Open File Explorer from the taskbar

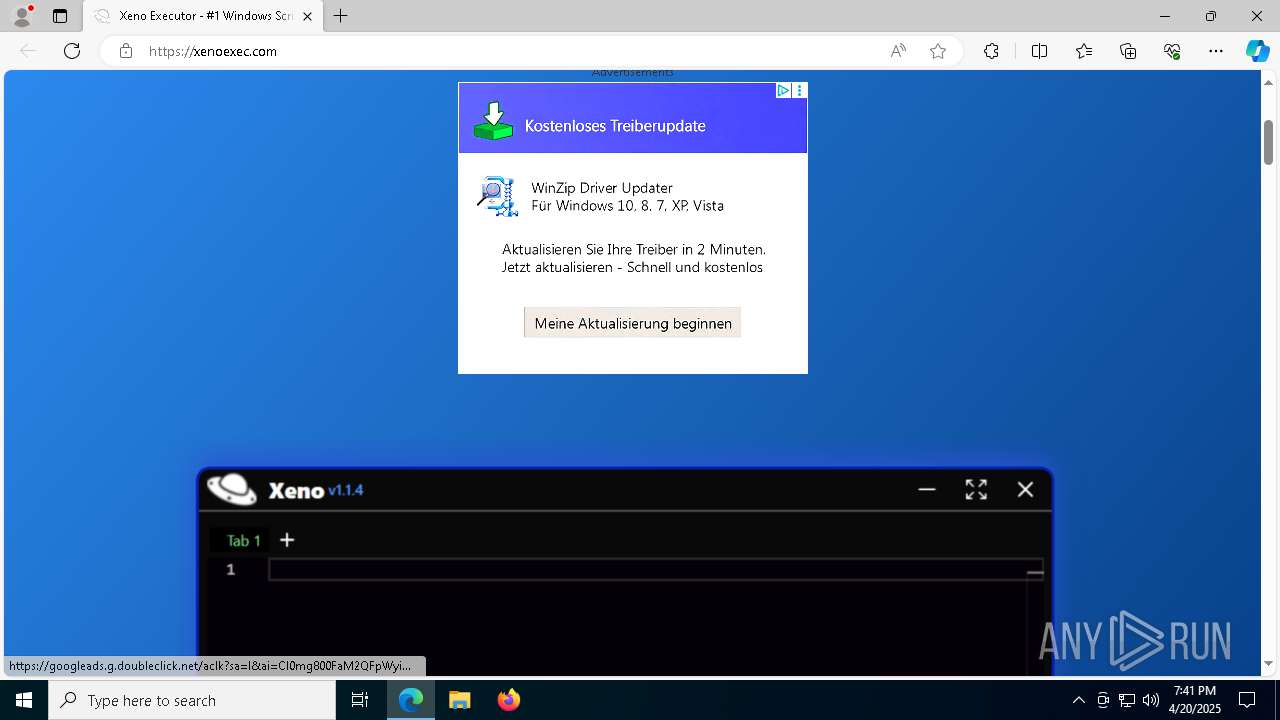pos(460,700)
